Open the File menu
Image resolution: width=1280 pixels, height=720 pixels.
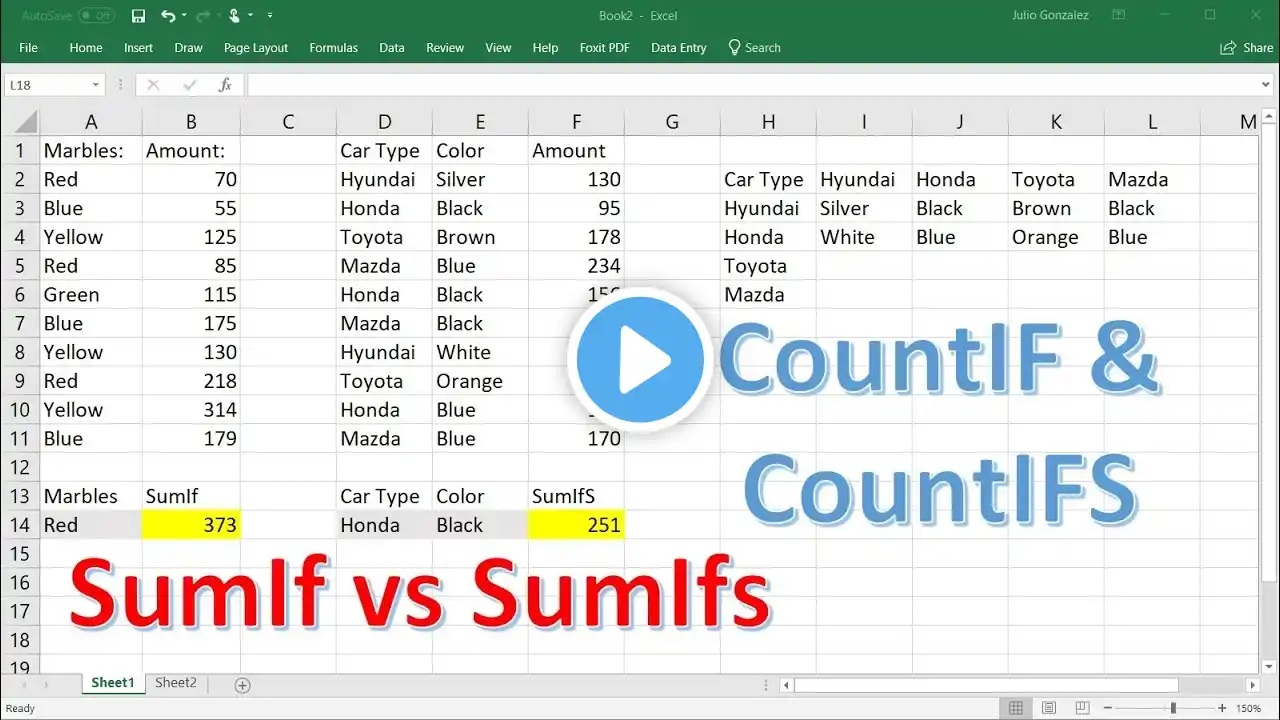click(x=28, y=48)
